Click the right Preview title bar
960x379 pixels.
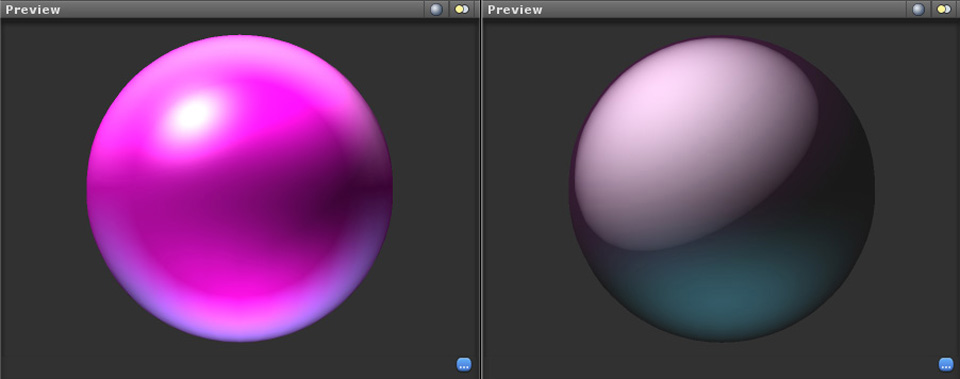click(x=721, y=9)
